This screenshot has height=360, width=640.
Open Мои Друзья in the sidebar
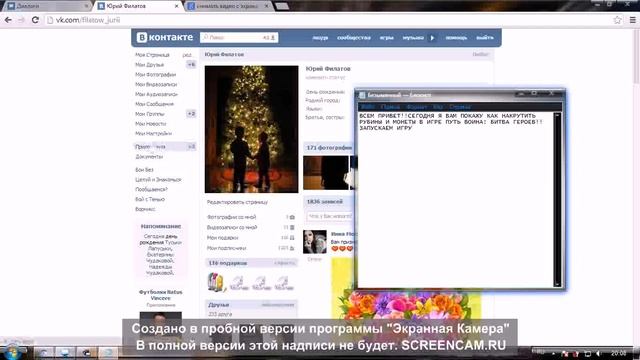coord(149,64)
